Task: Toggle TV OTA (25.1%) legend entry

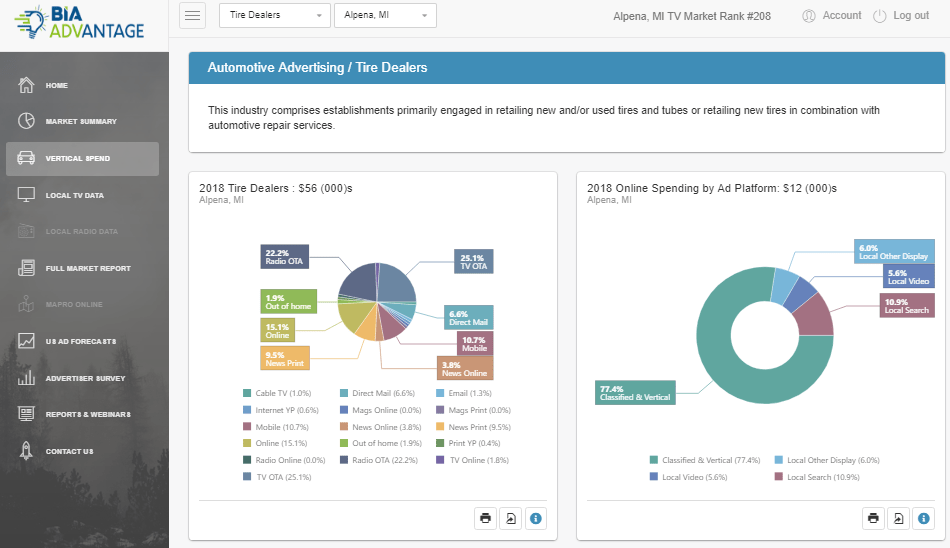Action: pyautogui.click(x=277, y=478)
